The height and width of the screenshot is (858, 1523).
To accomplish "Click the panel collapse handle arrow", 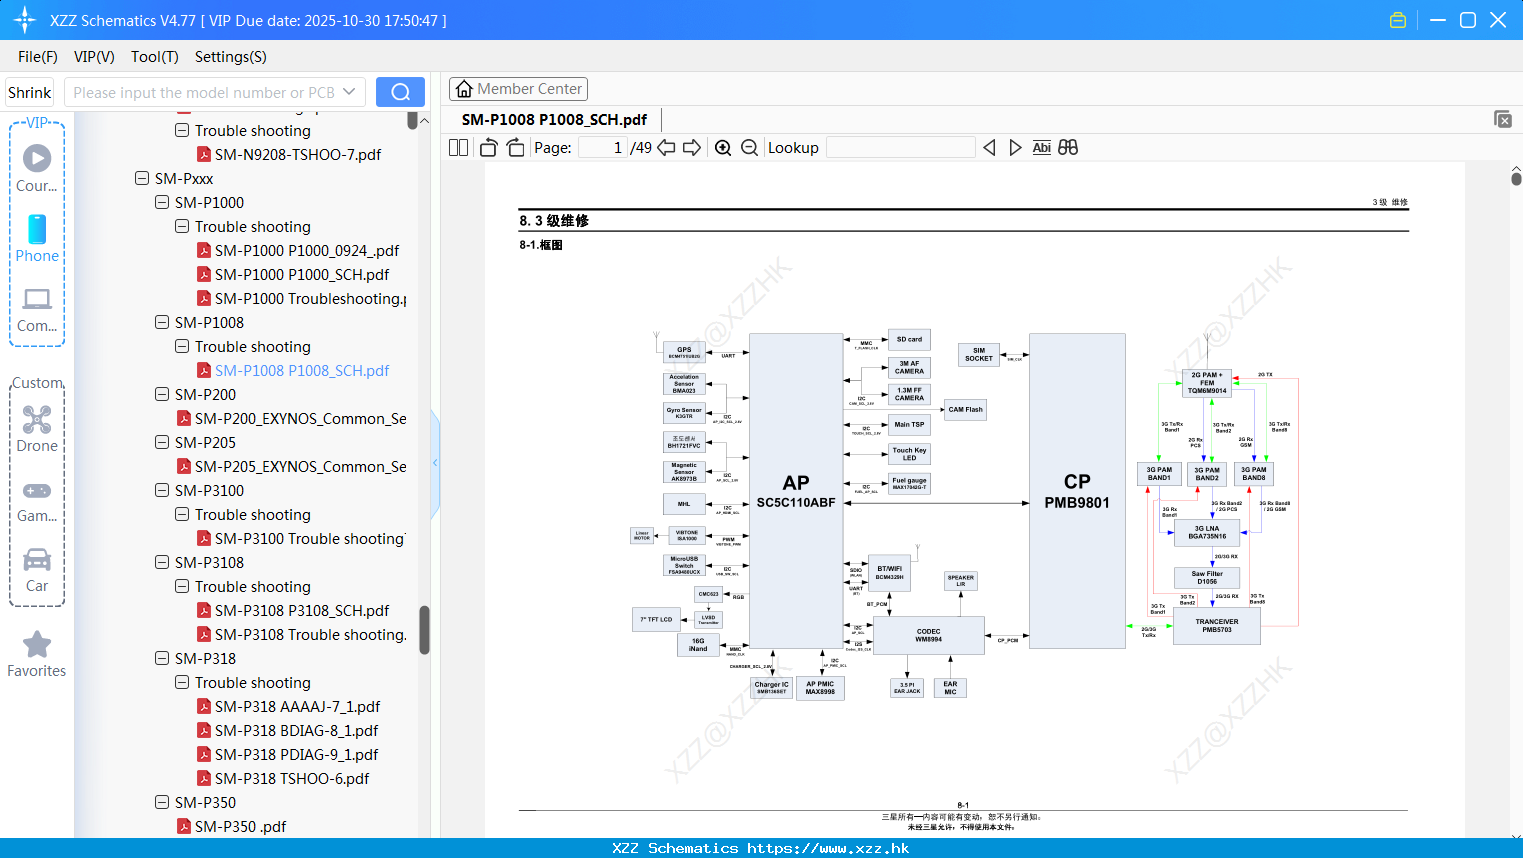I will (x=435, y=463).
